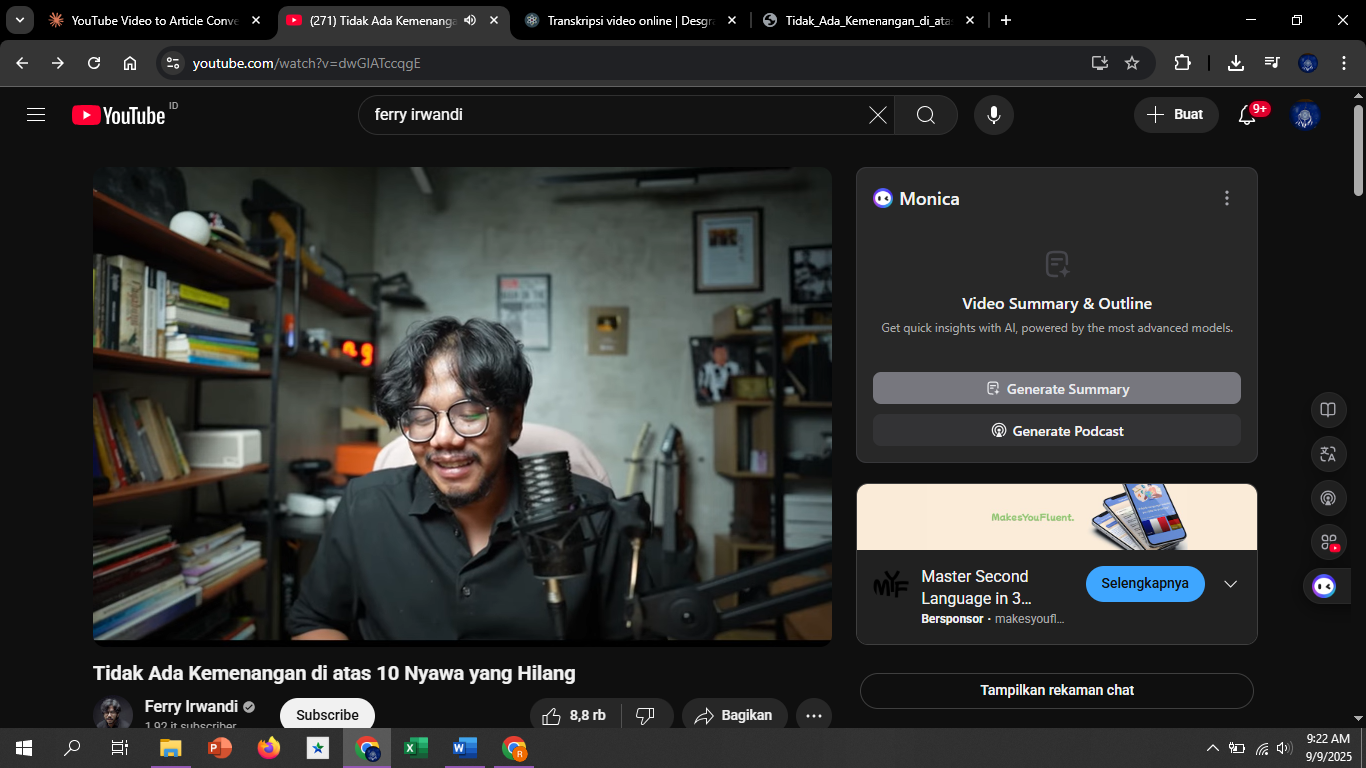Open the tab search dropdown arrow
This screenshot has width=1366, height=768.
[x=19, y=20]
